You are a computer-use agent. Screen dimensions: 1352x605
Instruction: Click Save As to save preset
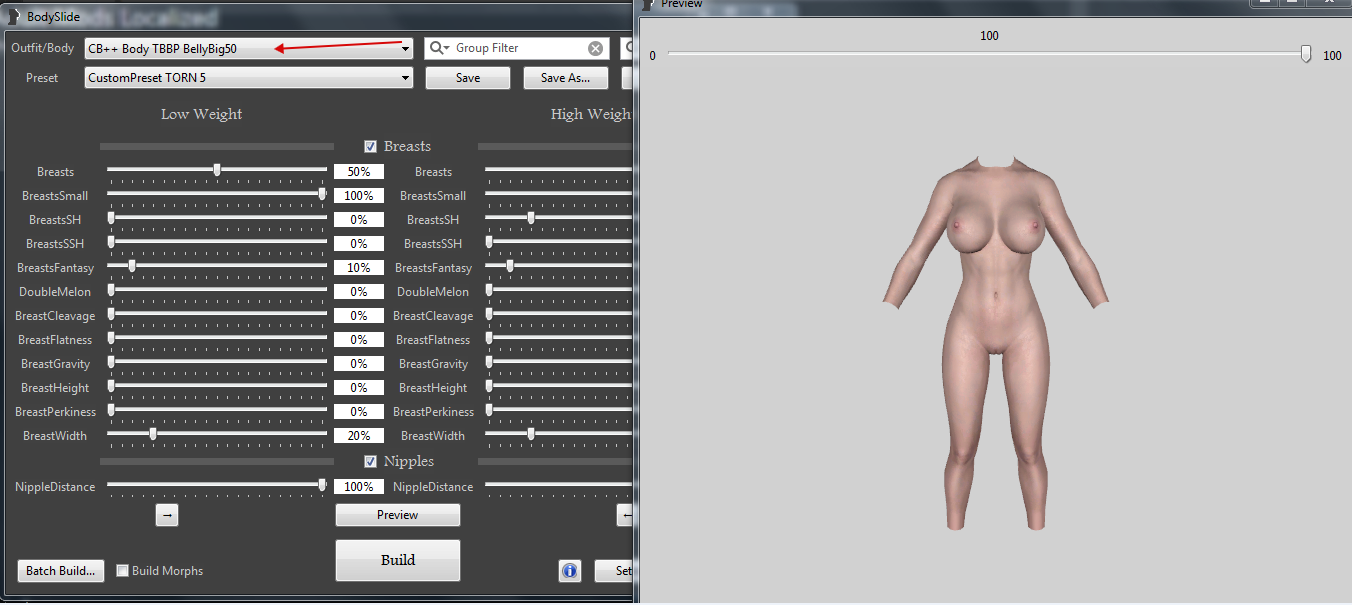pyautogui.click(x=565, y=78)
